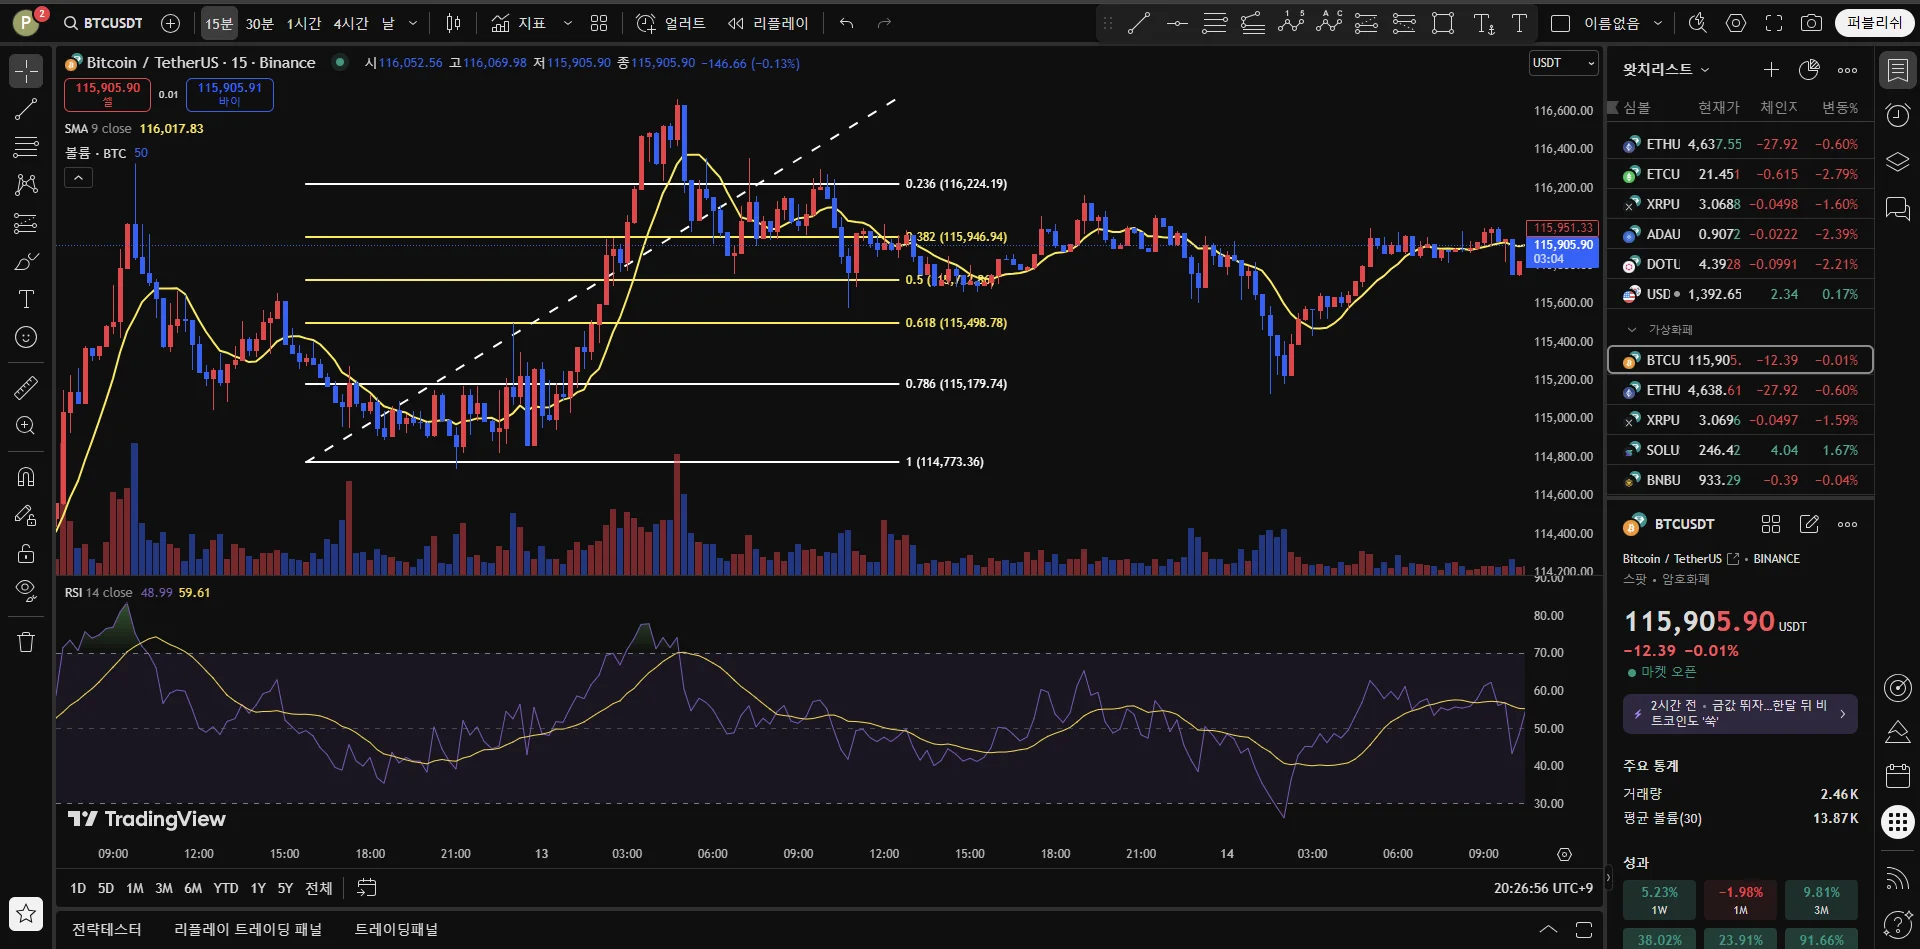Select the zoom in tool
Viewport: 1920px width, 949px height.
[x=26, y=426]
